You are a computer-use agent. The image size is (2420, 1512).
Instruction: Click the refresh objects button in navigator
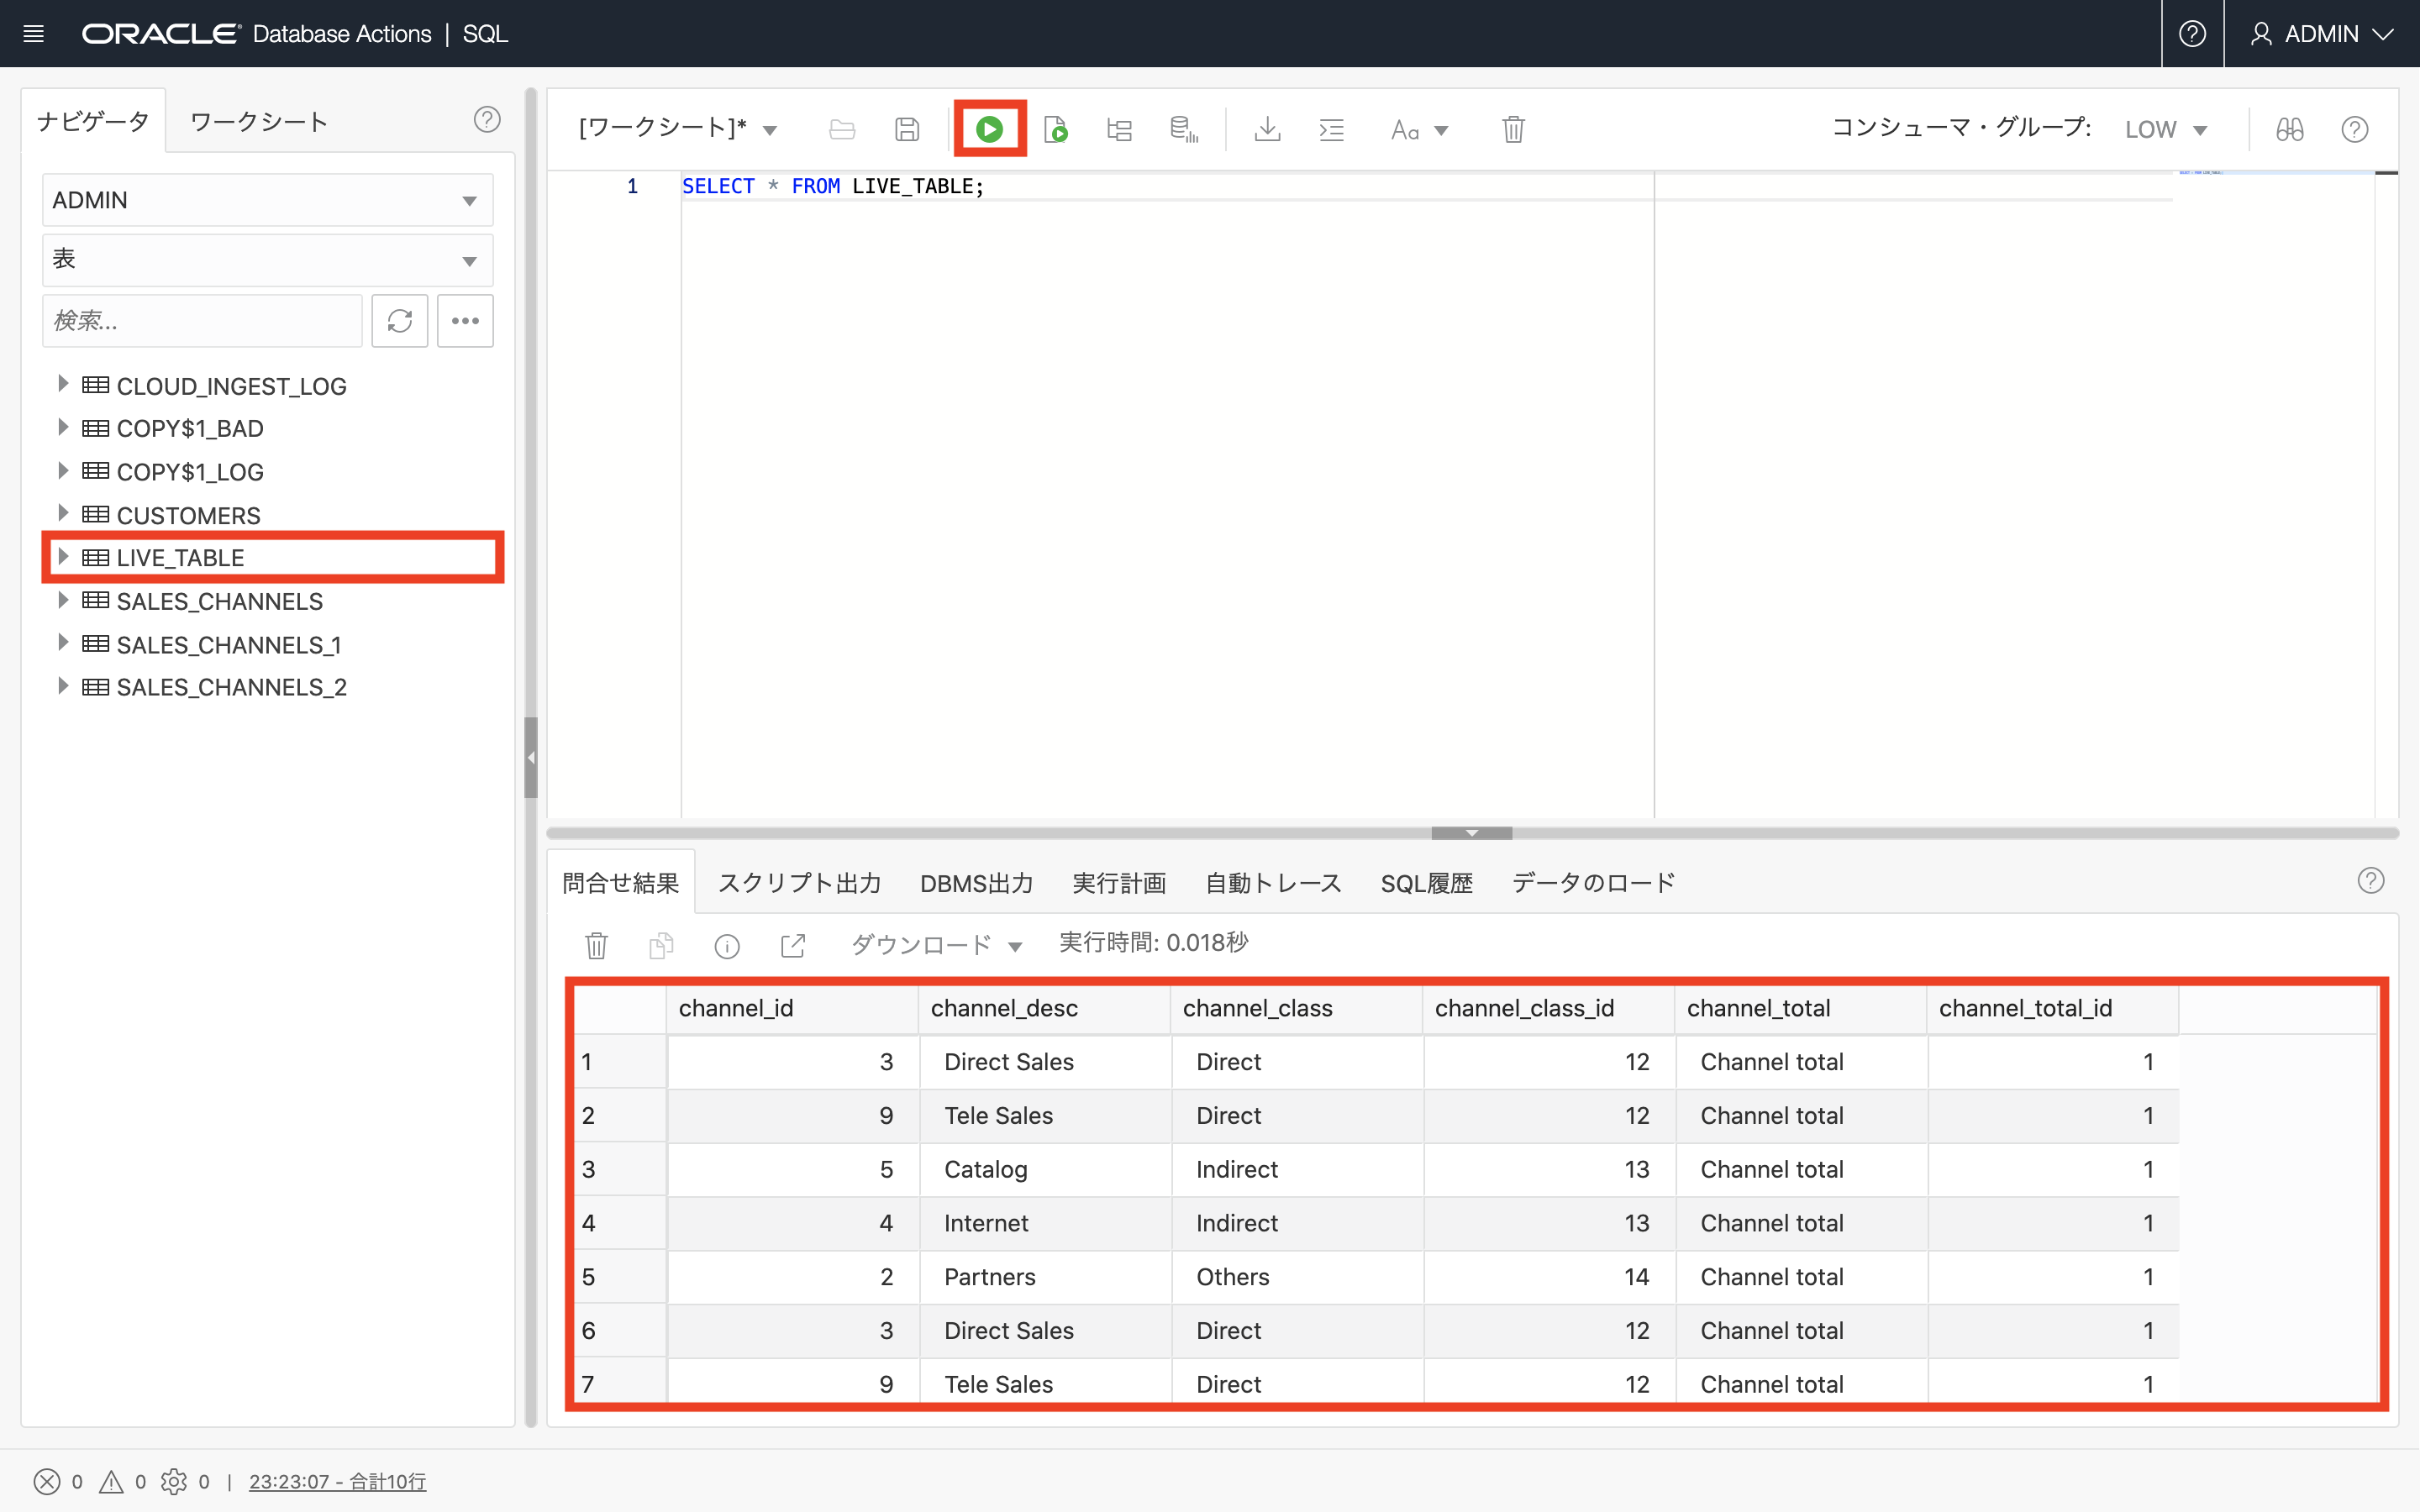tap(399, 321)
